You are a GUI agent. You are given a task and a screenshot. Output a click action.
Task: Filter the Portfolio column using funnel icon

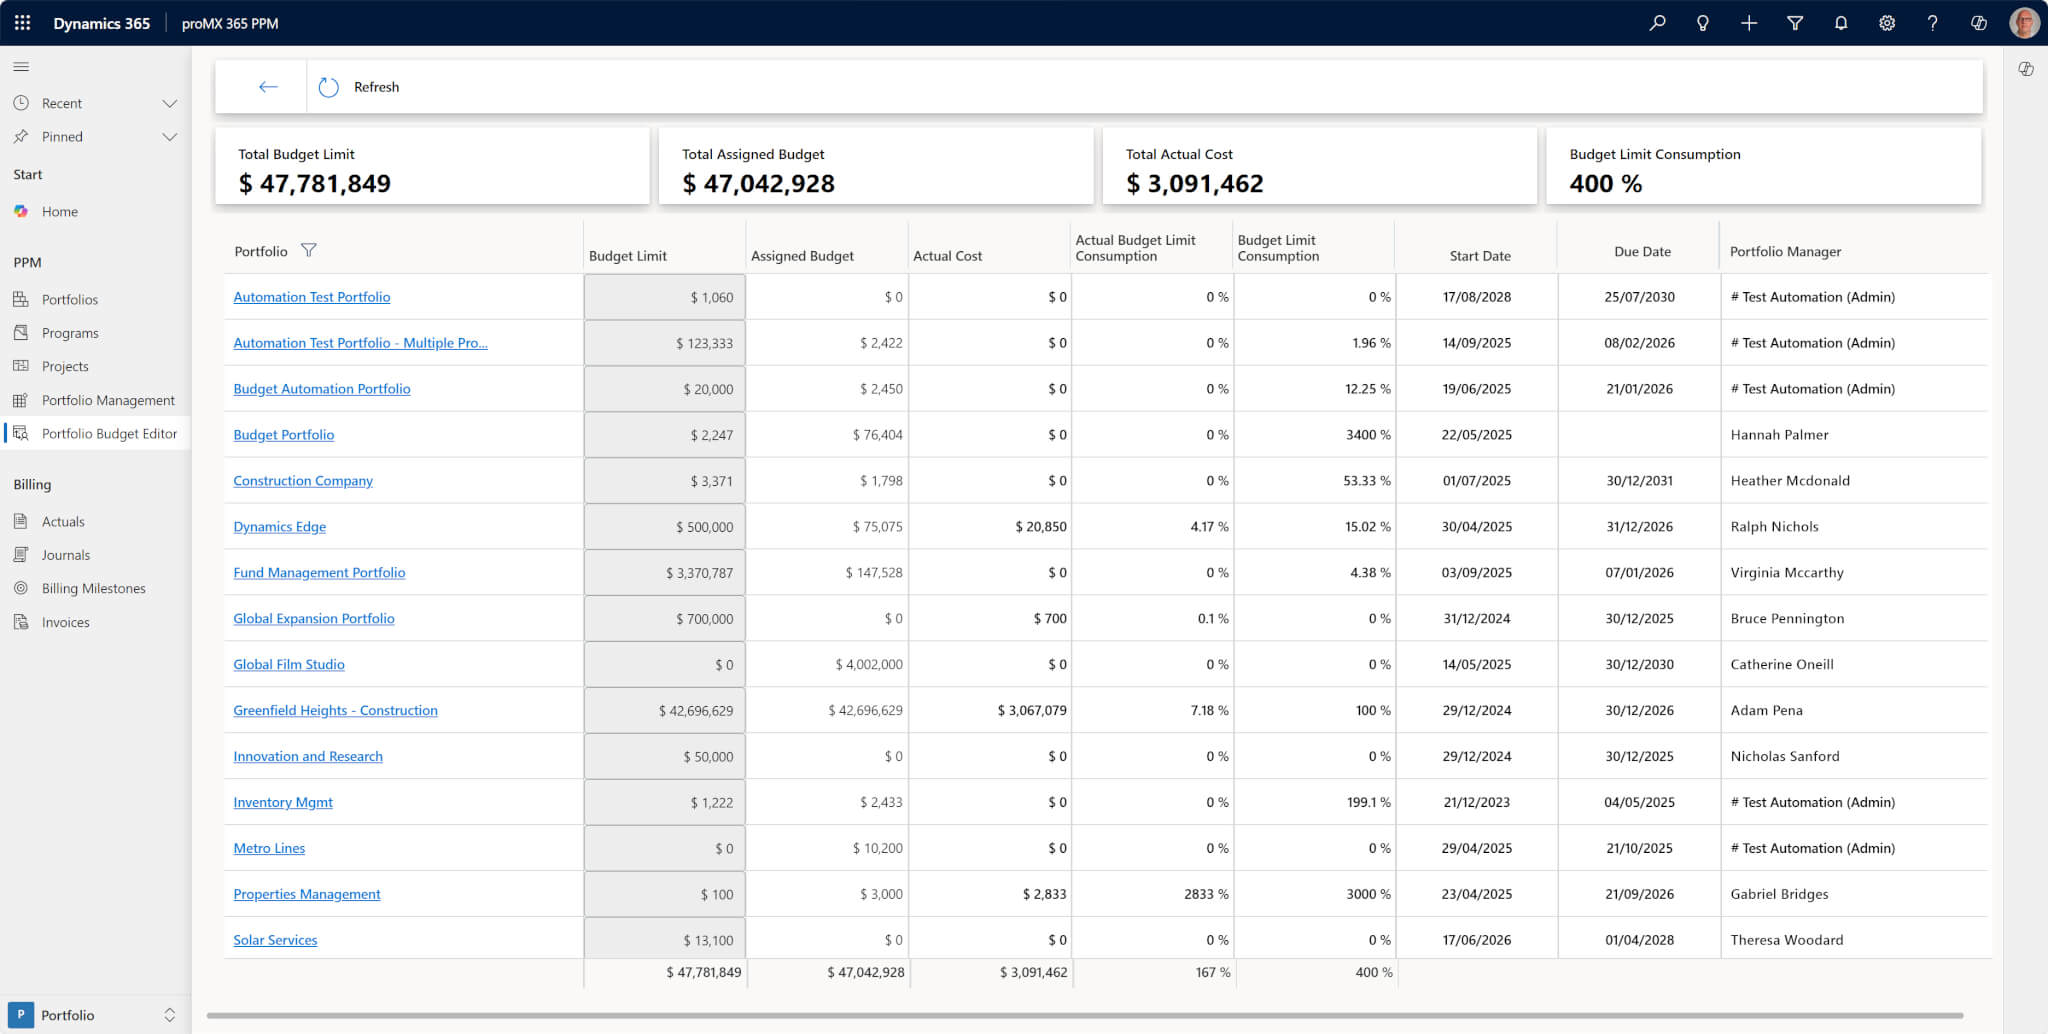(x=308, y=251)
